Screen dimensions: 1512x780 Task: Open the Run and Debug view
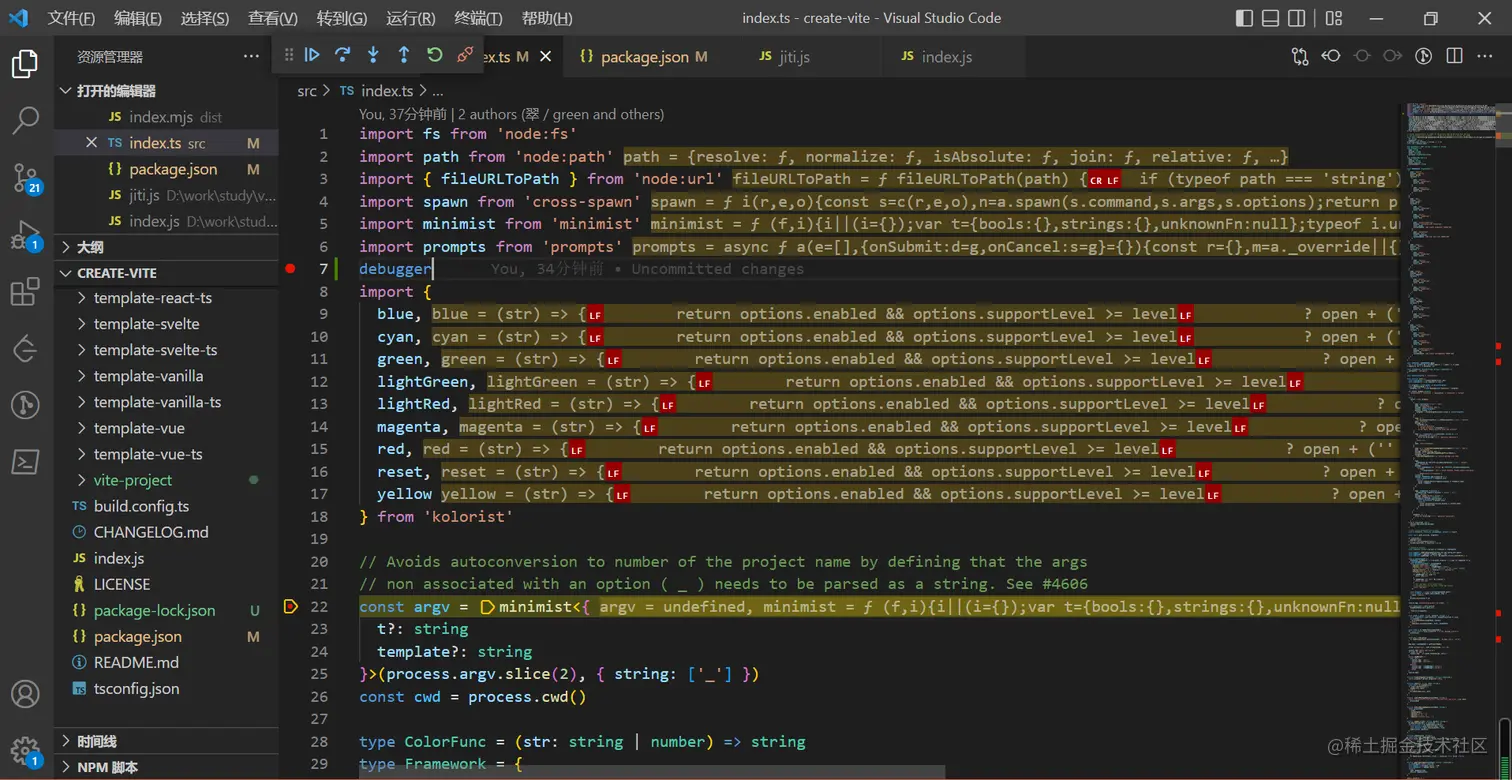point(25,236)
